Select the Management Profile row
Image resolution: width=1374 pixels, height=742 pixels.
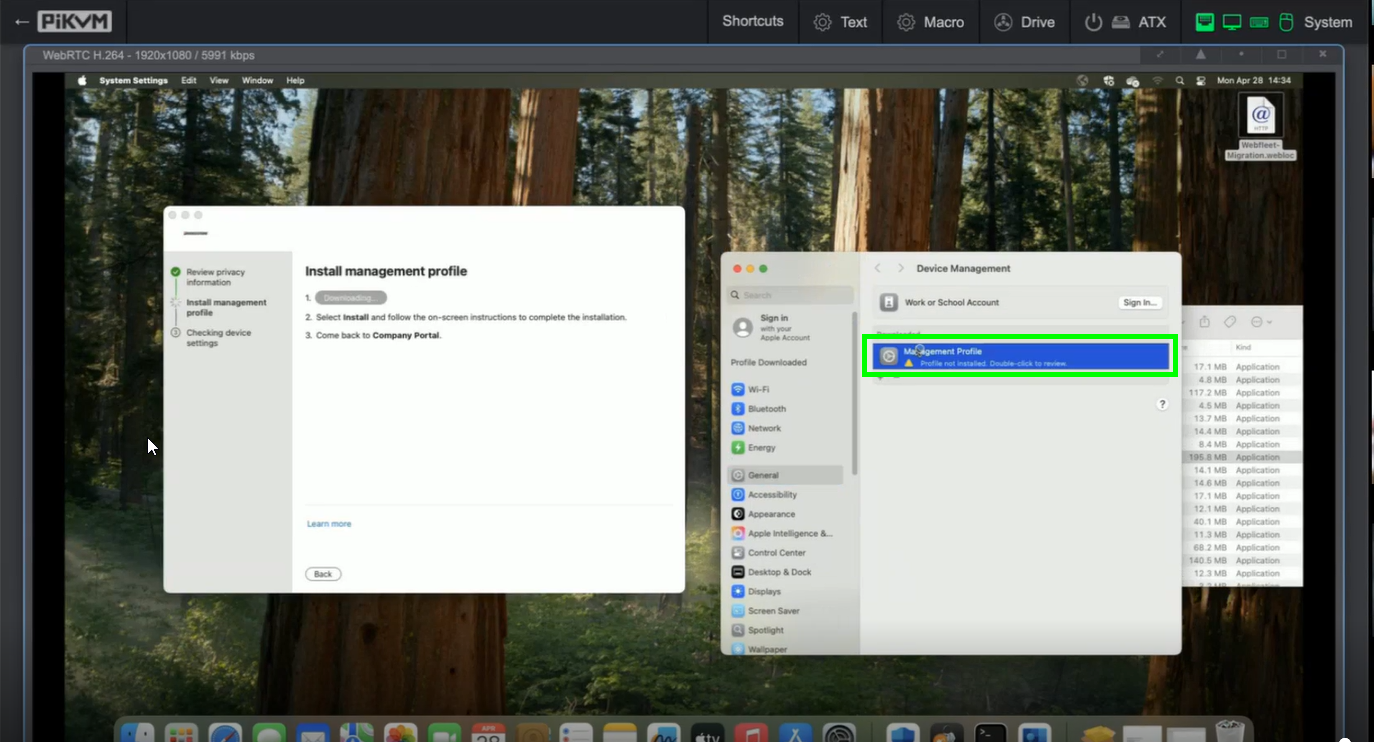coord(1020,357)
